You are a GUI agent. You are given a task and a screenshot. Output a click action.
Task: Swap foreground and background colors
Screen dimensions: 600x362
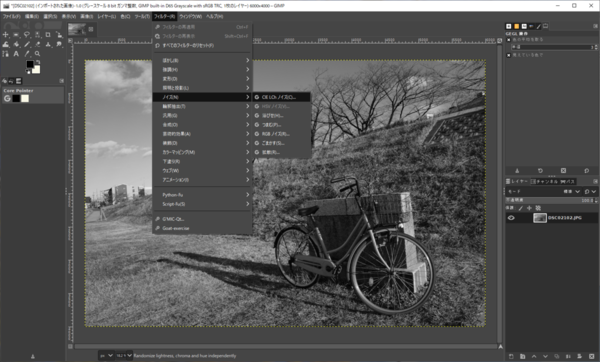[x=38, y=62]
